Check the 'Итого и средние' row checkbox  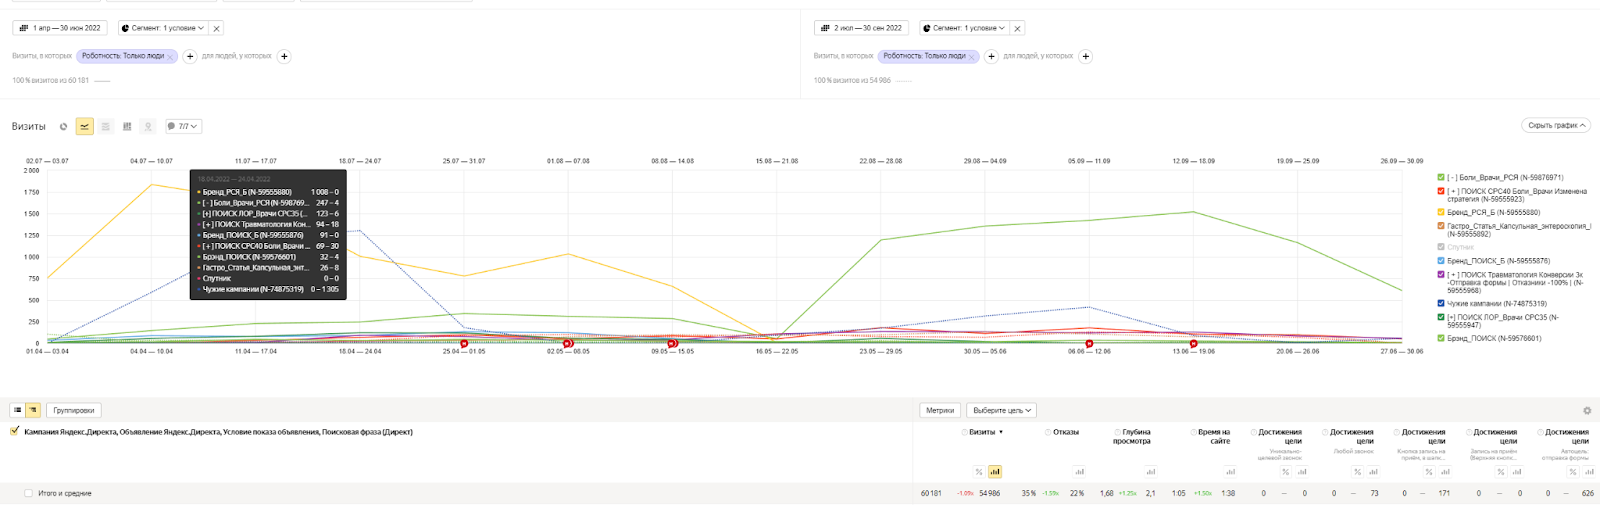point(28,493)
